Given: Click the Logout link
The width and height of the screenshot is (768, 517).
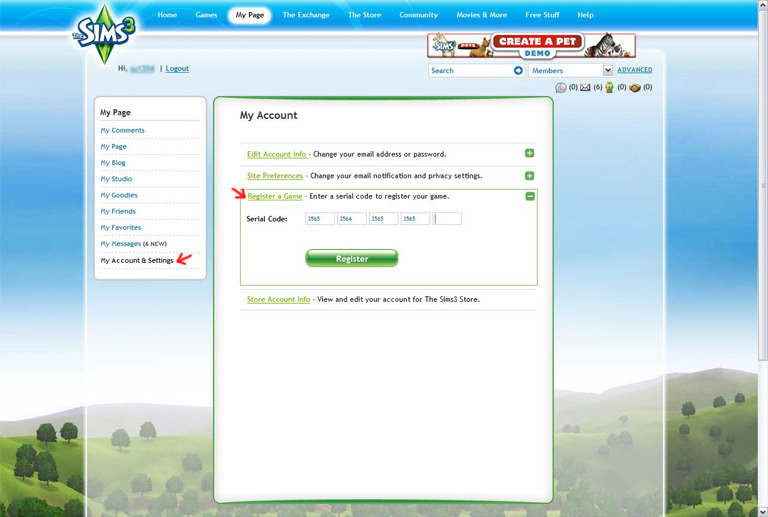Looking at the screenshot, I should 177,69.
